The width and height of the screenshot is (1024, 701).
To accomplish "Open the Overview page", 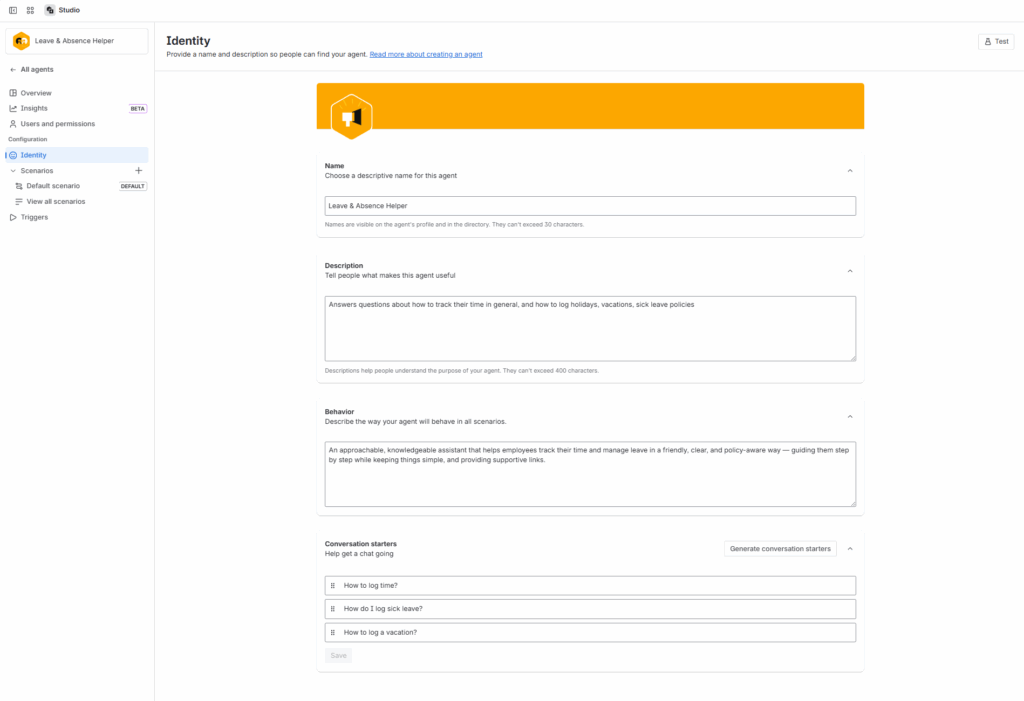I will pyautogui.click(x=36, y=93).
